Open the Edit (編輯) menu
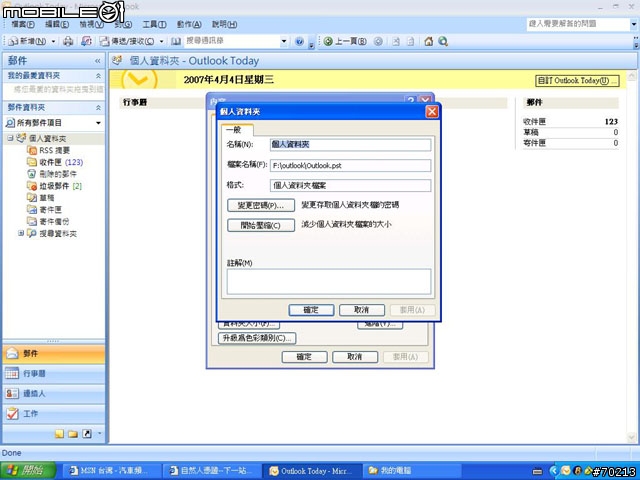Image resolution: width=640 pixels, height=480 pixels. coord(57,24)
